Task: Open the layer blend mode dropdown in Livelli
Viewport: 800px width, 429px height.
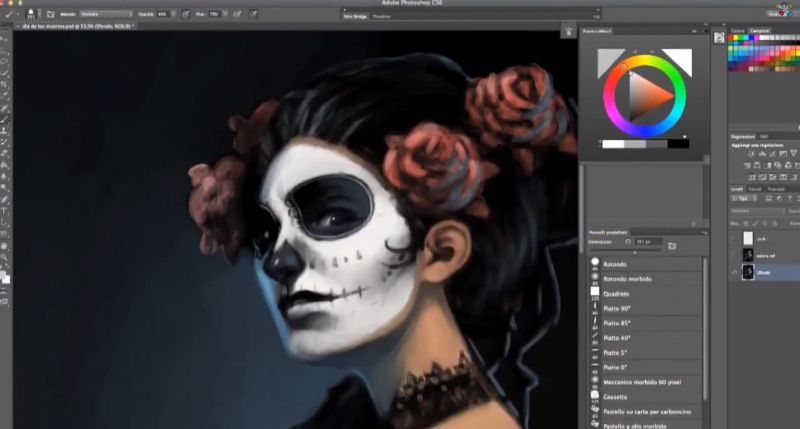Action: 759,211
